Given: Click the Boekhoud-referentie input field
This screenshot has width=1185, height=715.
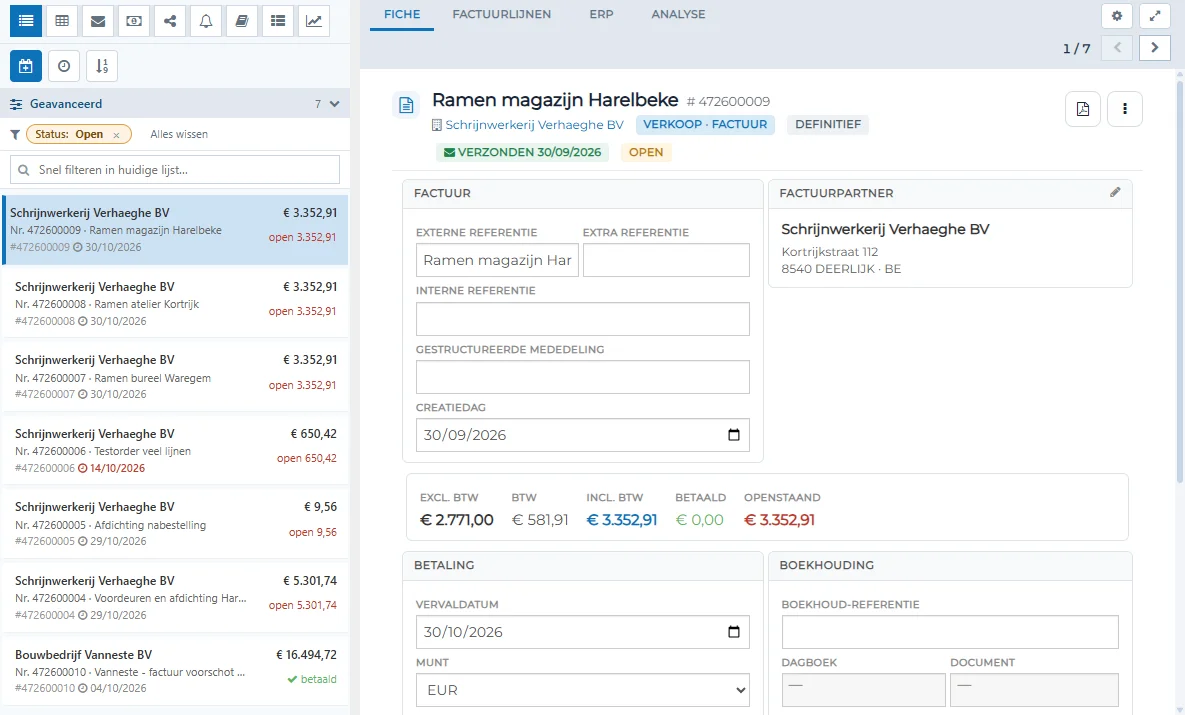Looking at the screenshot, I should (x=950, y=632).
